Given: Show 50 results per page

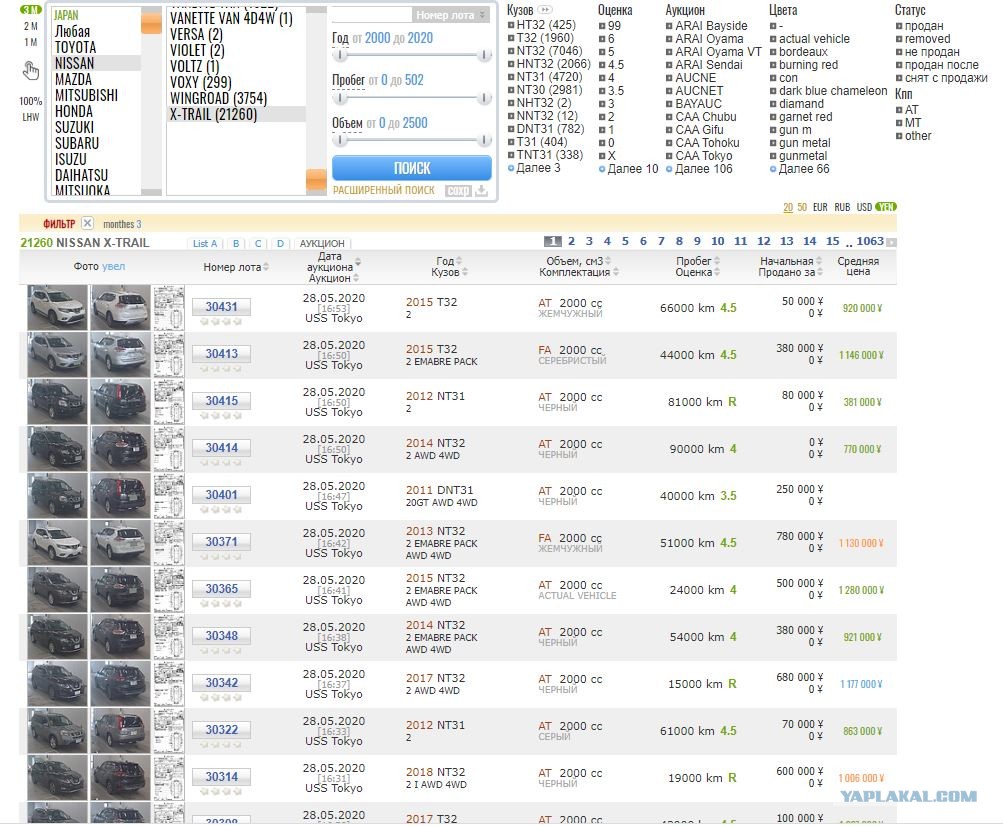Looking at the screenshot, I should pos(802,207).
